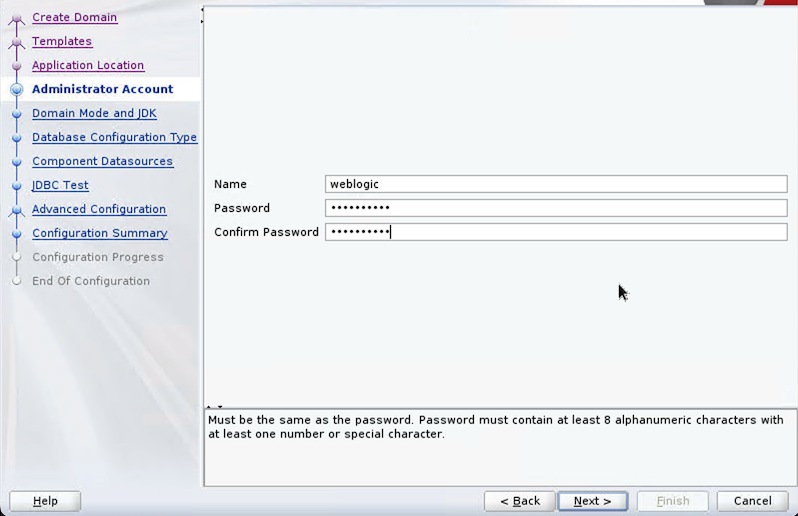Viewport: 798px width, 516px height.
Task: Click the step bullet beside Configuration Summary
Action: [16, 234]
